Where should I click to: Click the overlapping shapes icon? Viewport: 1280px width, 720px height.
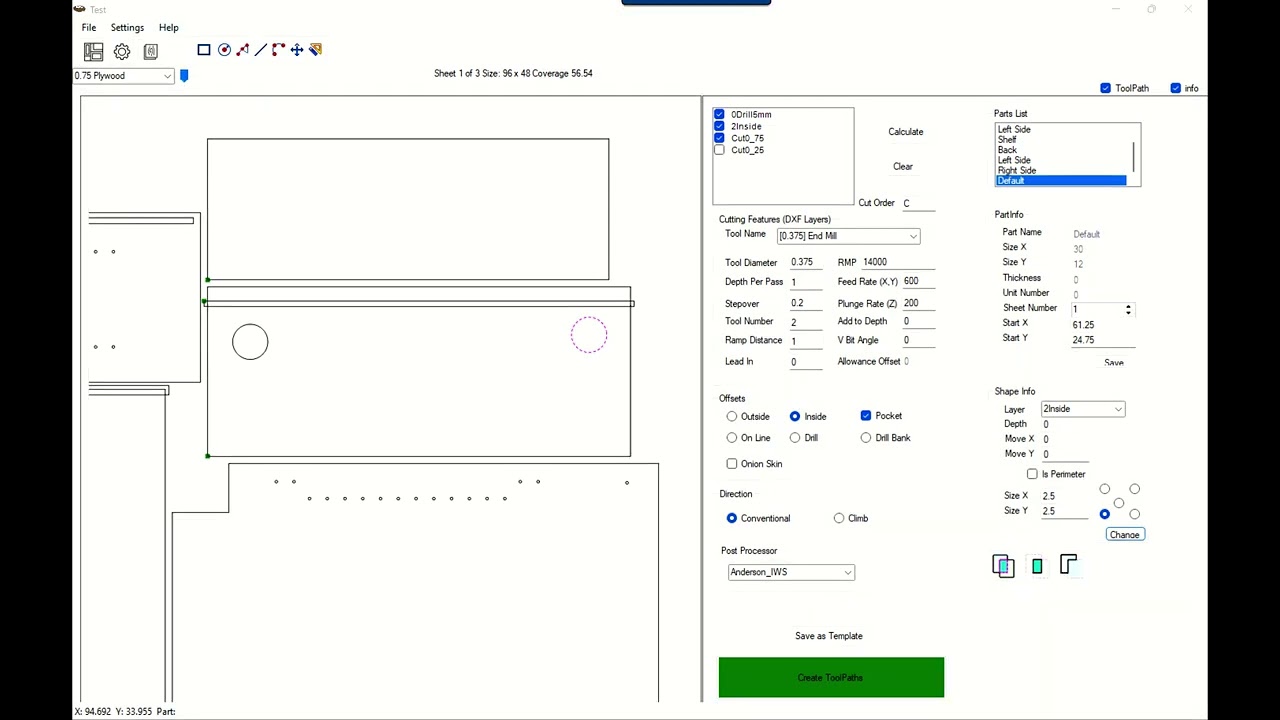point(1003,566)
